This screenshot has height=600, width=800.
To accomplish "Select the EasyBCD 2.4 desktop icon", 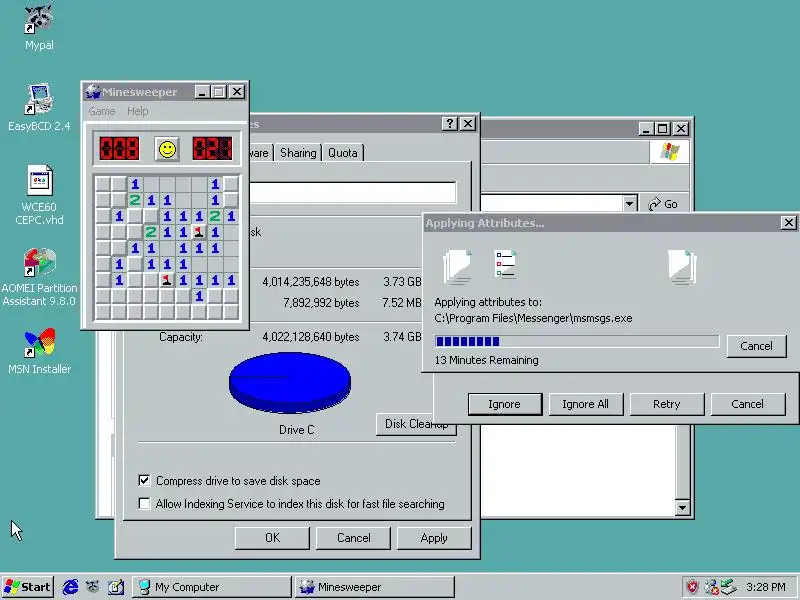I will click(x=39, y=107).
